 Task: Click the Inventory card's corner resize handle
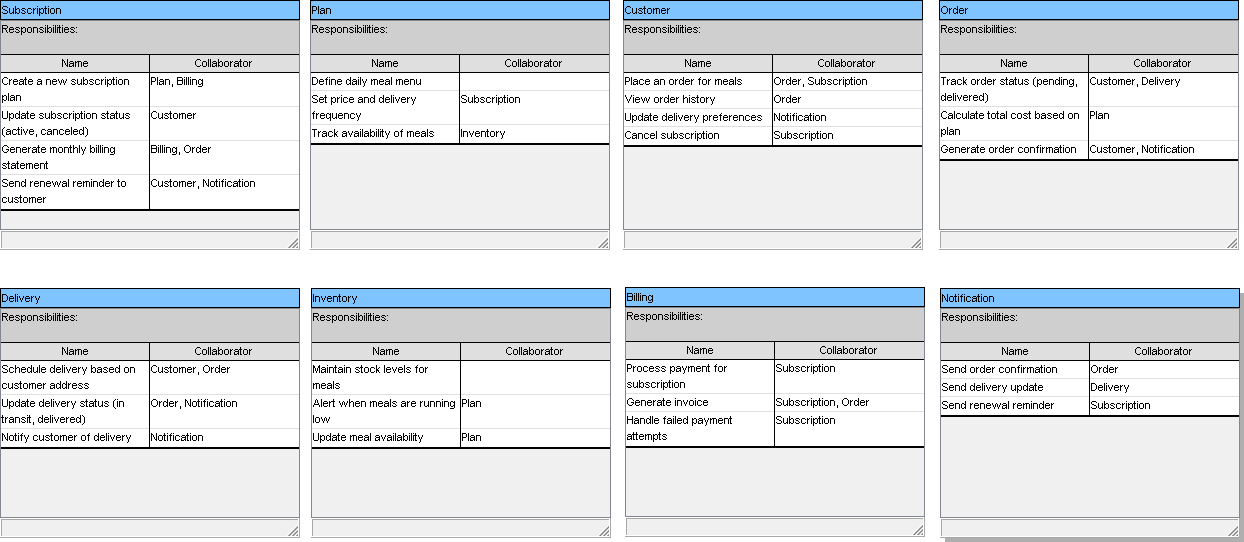pyautogui.click(x=603, y=530)
